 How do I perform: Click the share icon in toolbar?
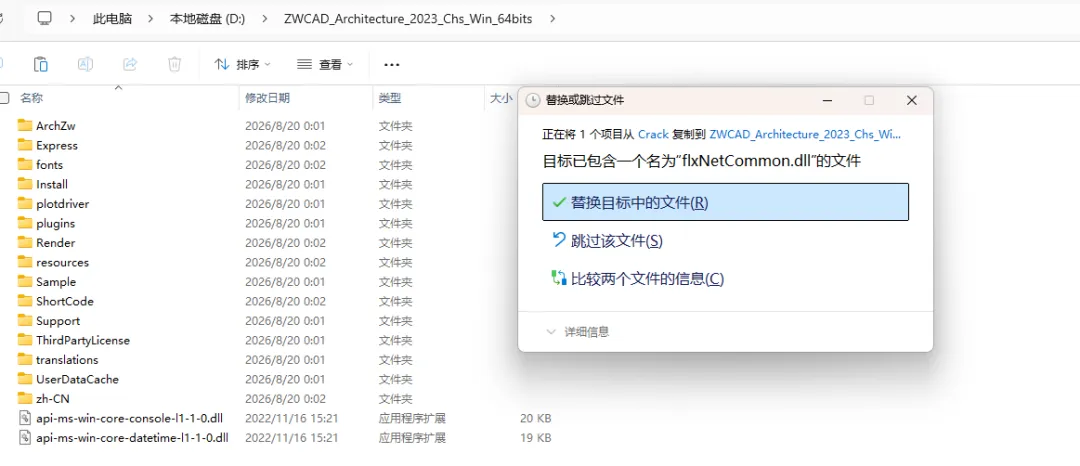[129, 64]
